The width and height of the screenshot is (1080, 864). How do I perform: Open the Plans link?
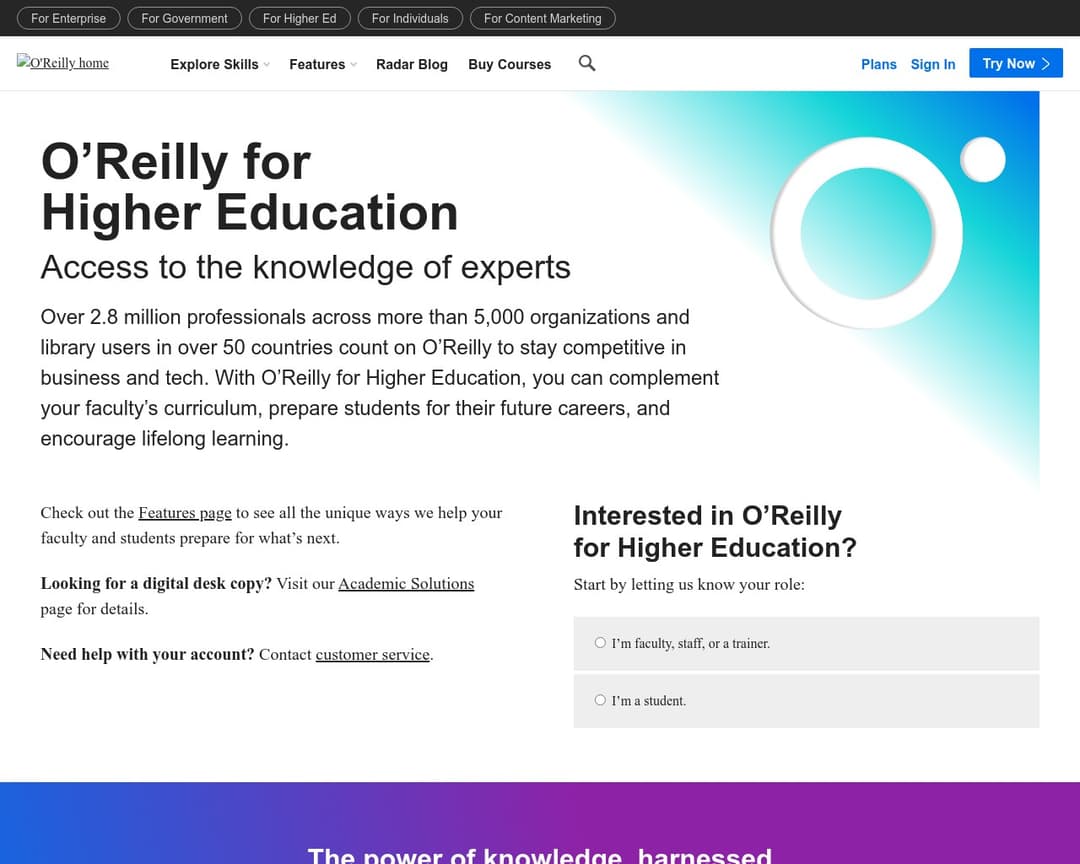(x=878, y=64)
